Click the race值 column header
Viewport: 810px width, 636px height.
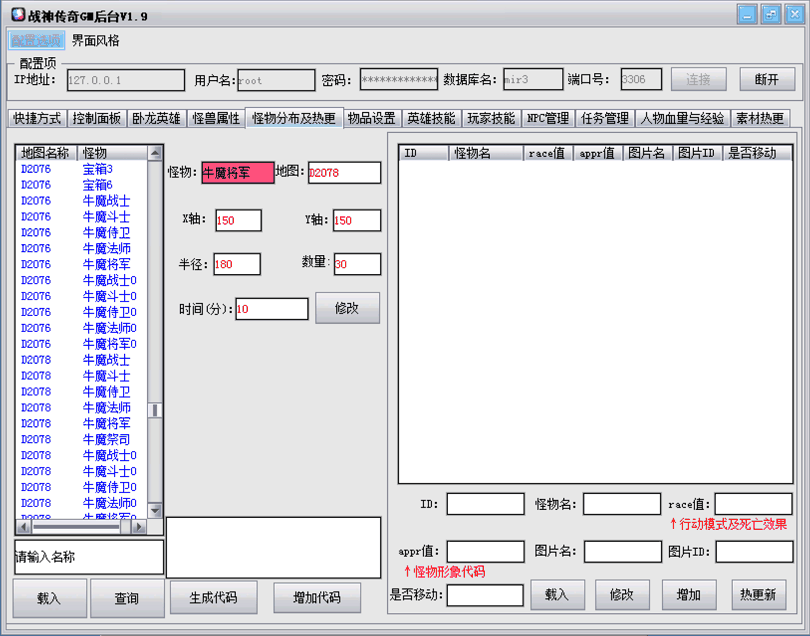pyautogui.click(x=548, y=153)
